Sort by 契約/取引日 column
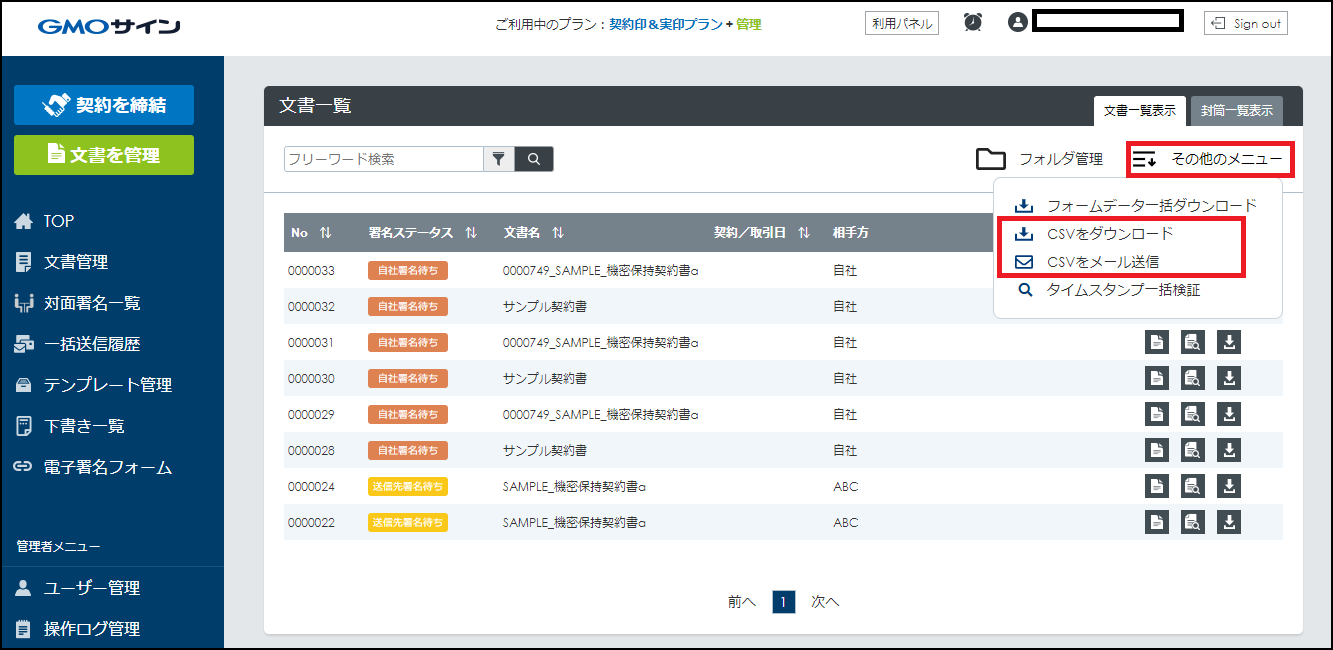 [x=804, y=233]
